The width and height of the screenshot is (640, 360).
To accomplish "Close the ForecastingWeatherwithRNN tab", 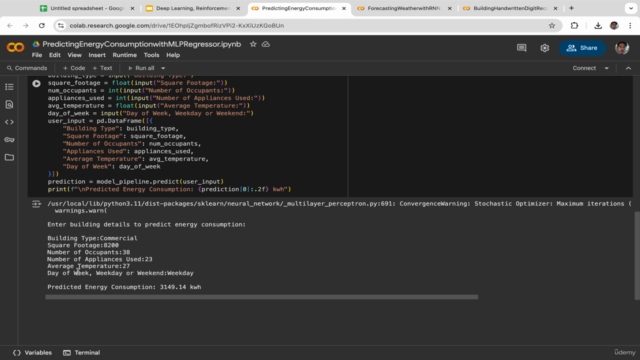I will click(450, 8).
